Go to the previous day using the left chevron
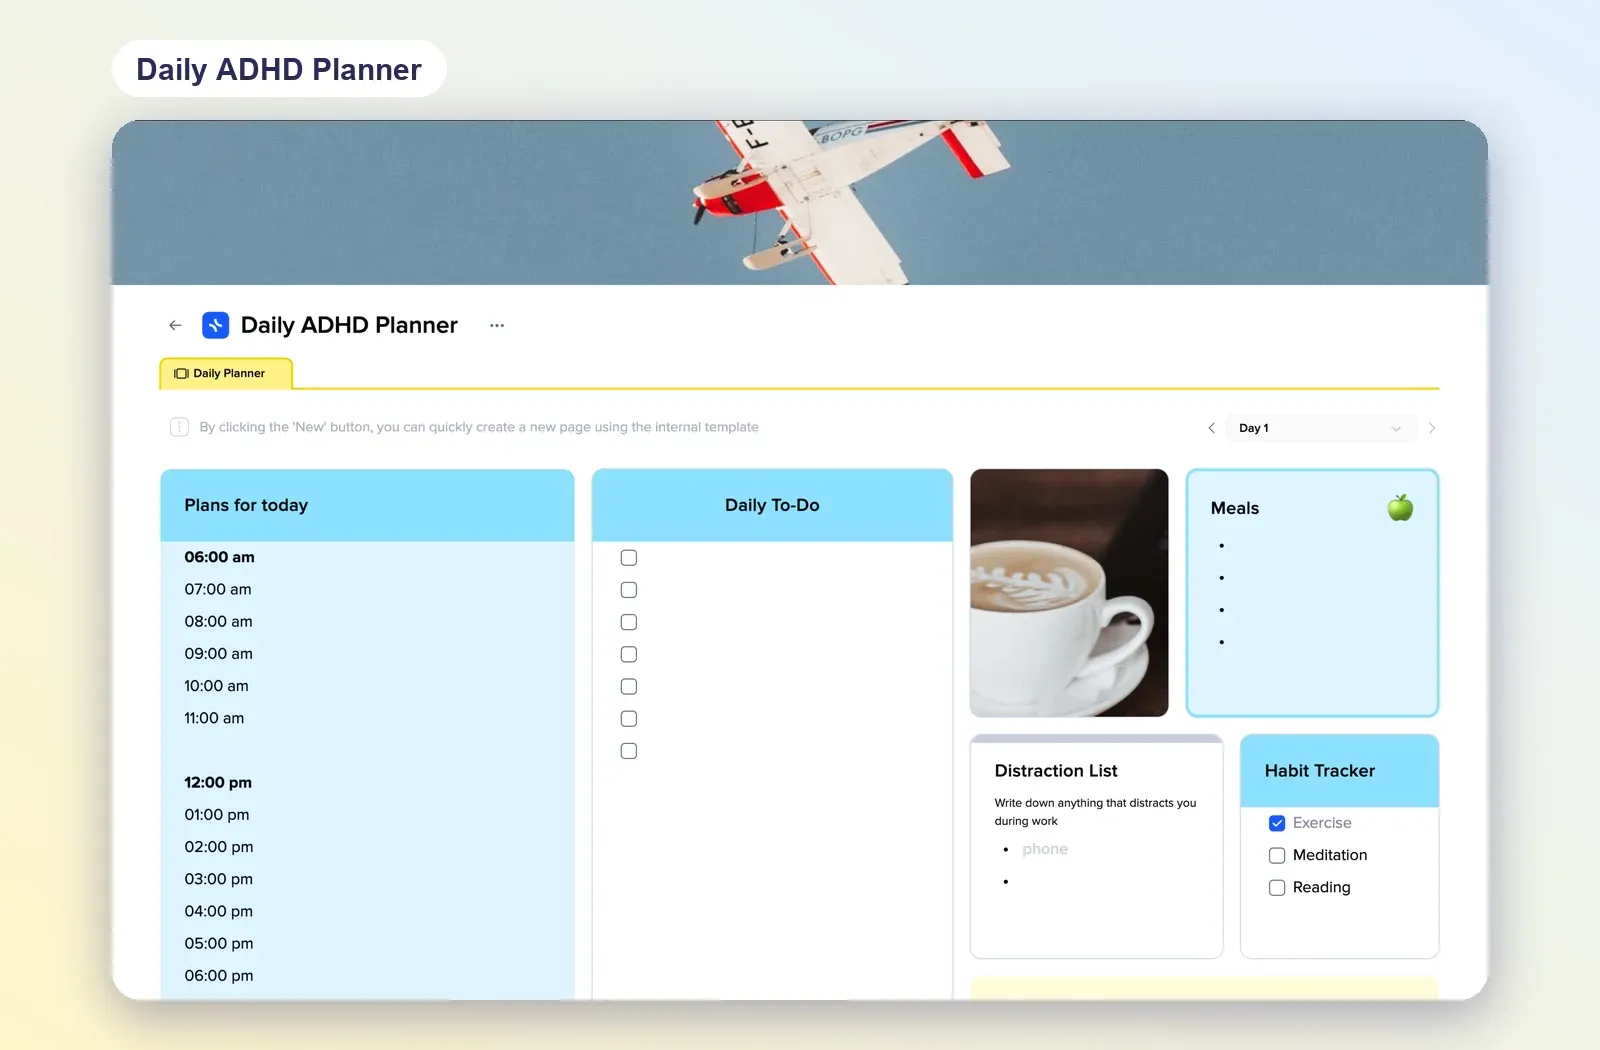The height and width of the screenshot is (1050, 1600). [x=1211, y=428]
